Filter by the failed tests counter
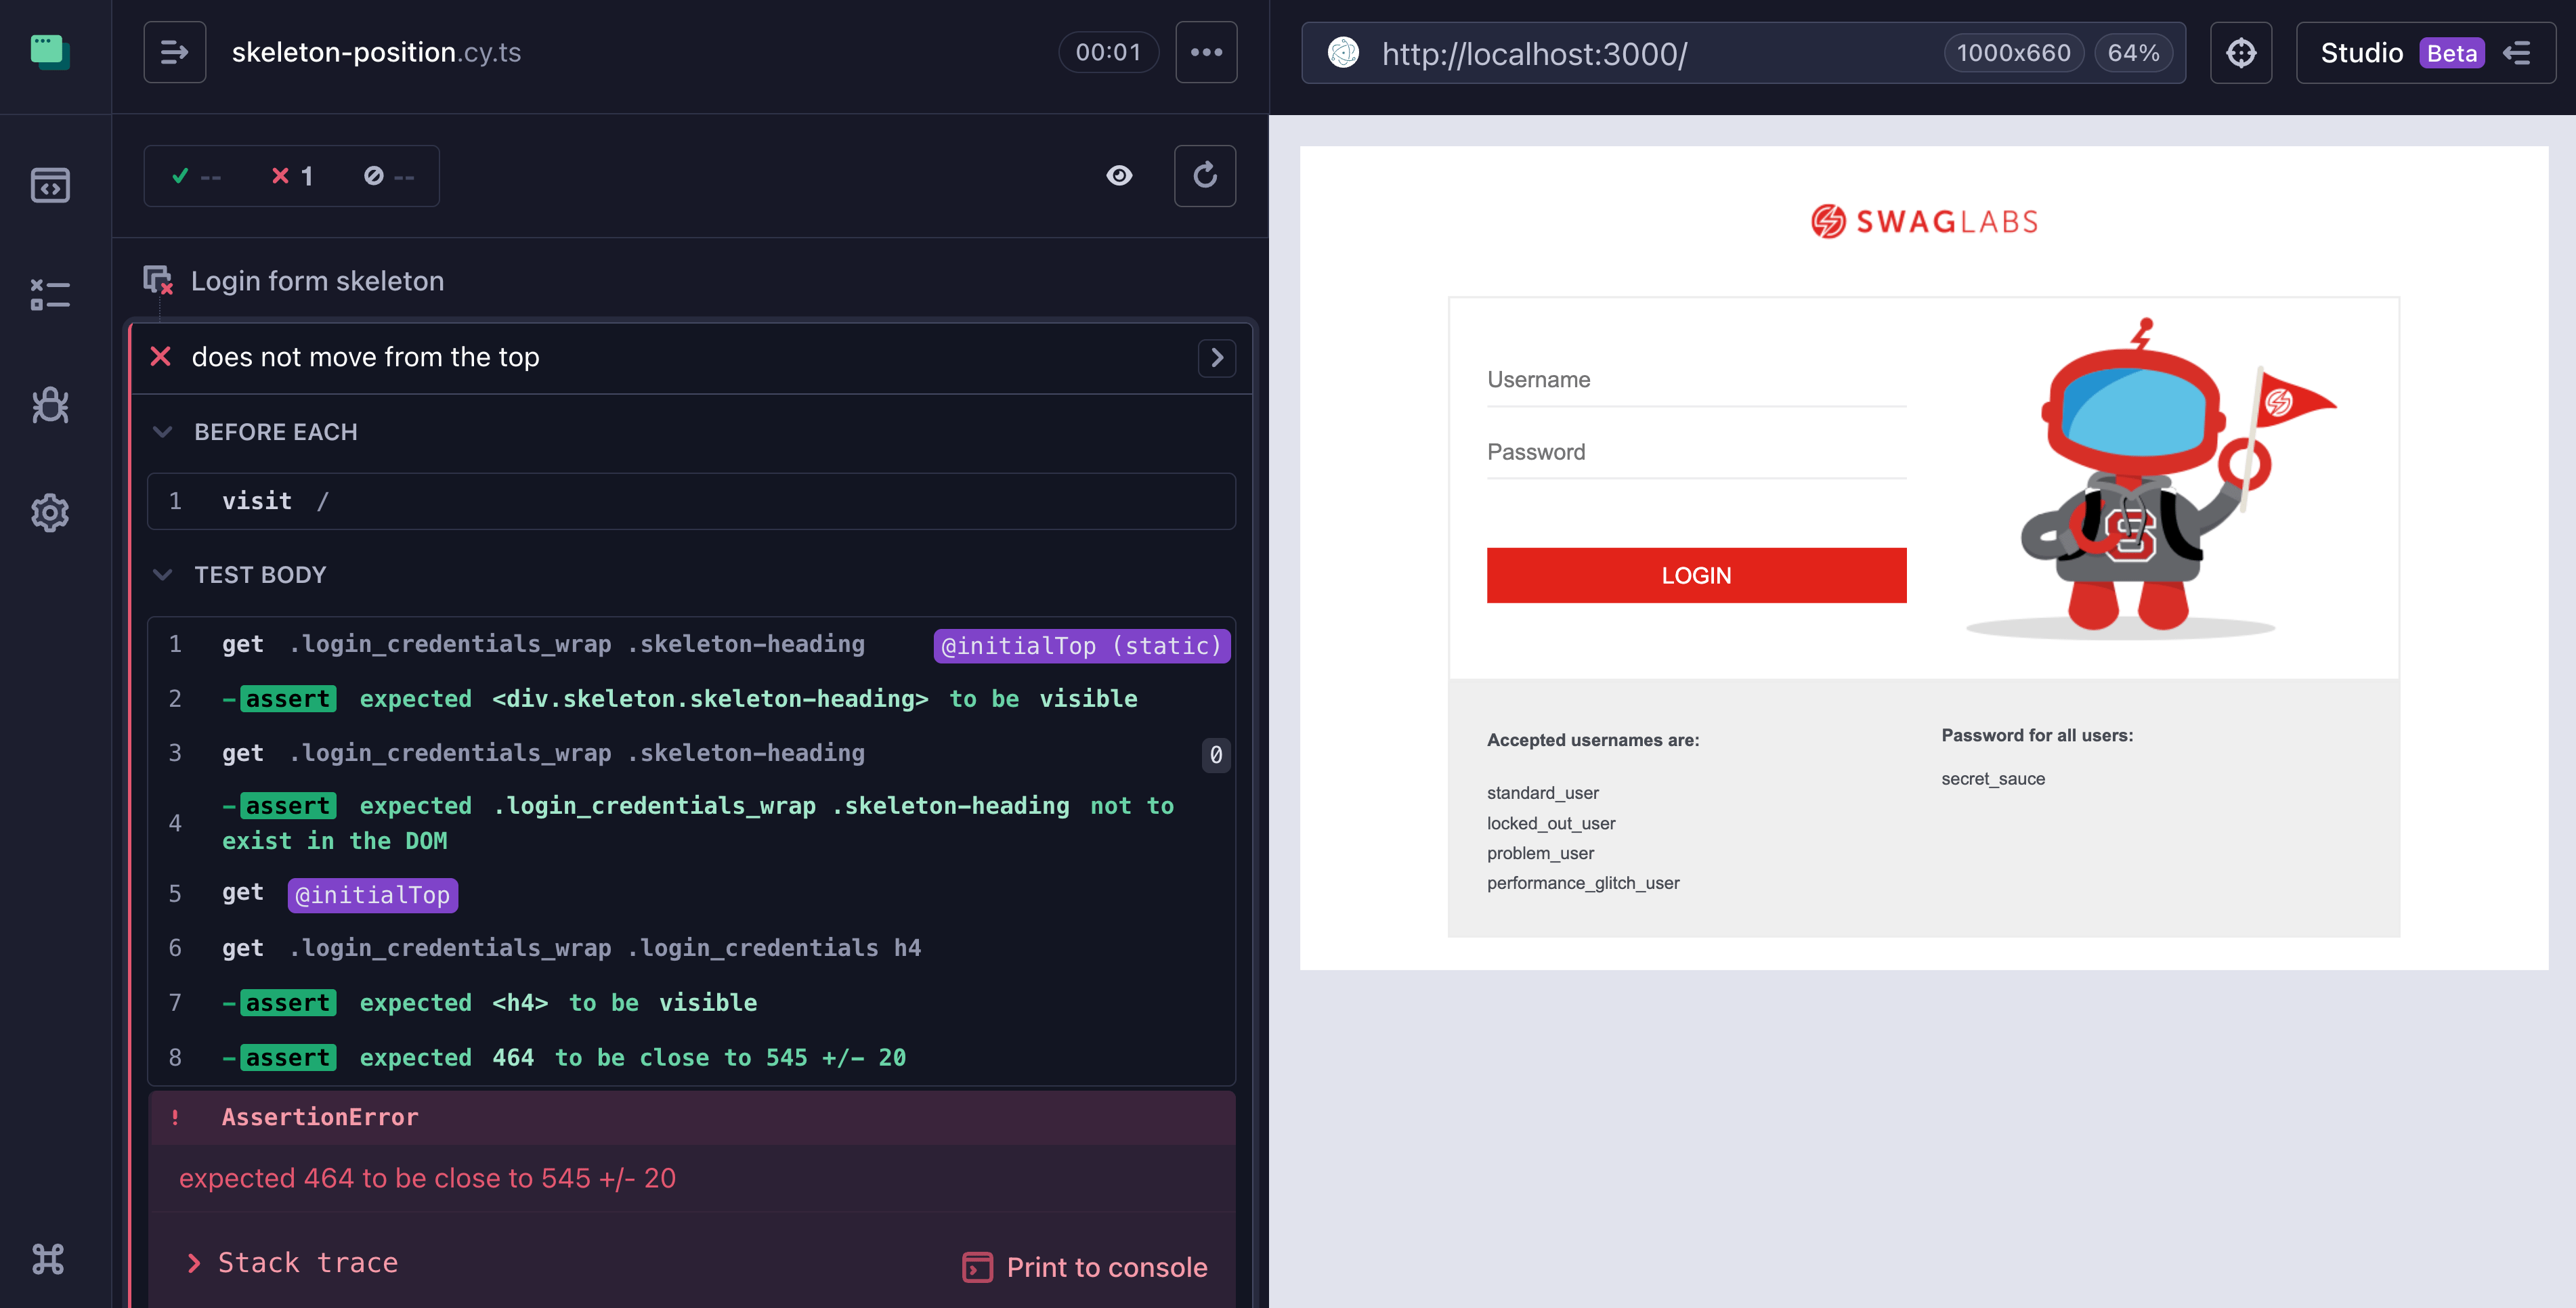 (x=292, y=176)
